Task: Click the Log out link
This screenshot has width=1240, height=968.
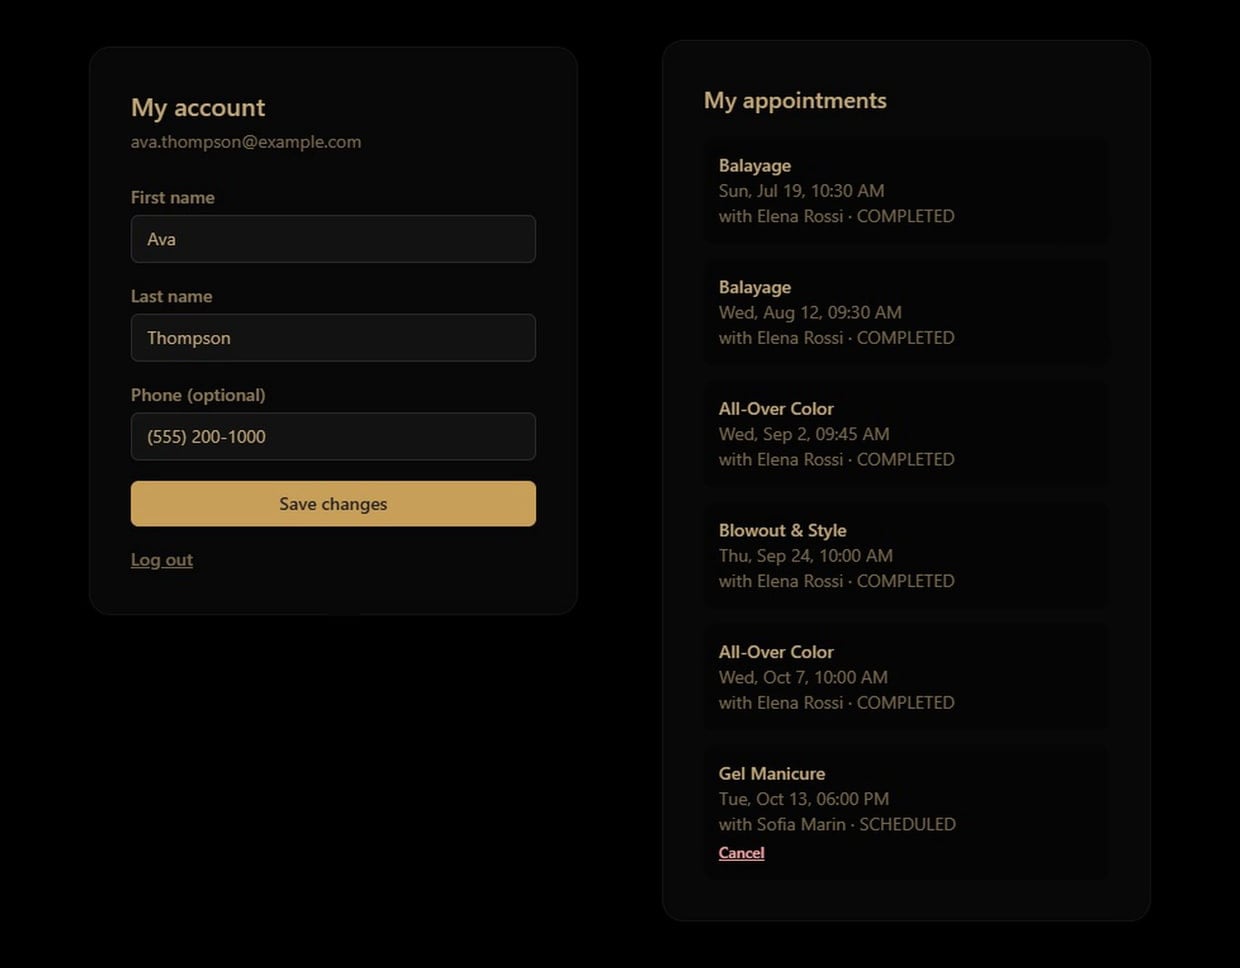Action: 162,560
